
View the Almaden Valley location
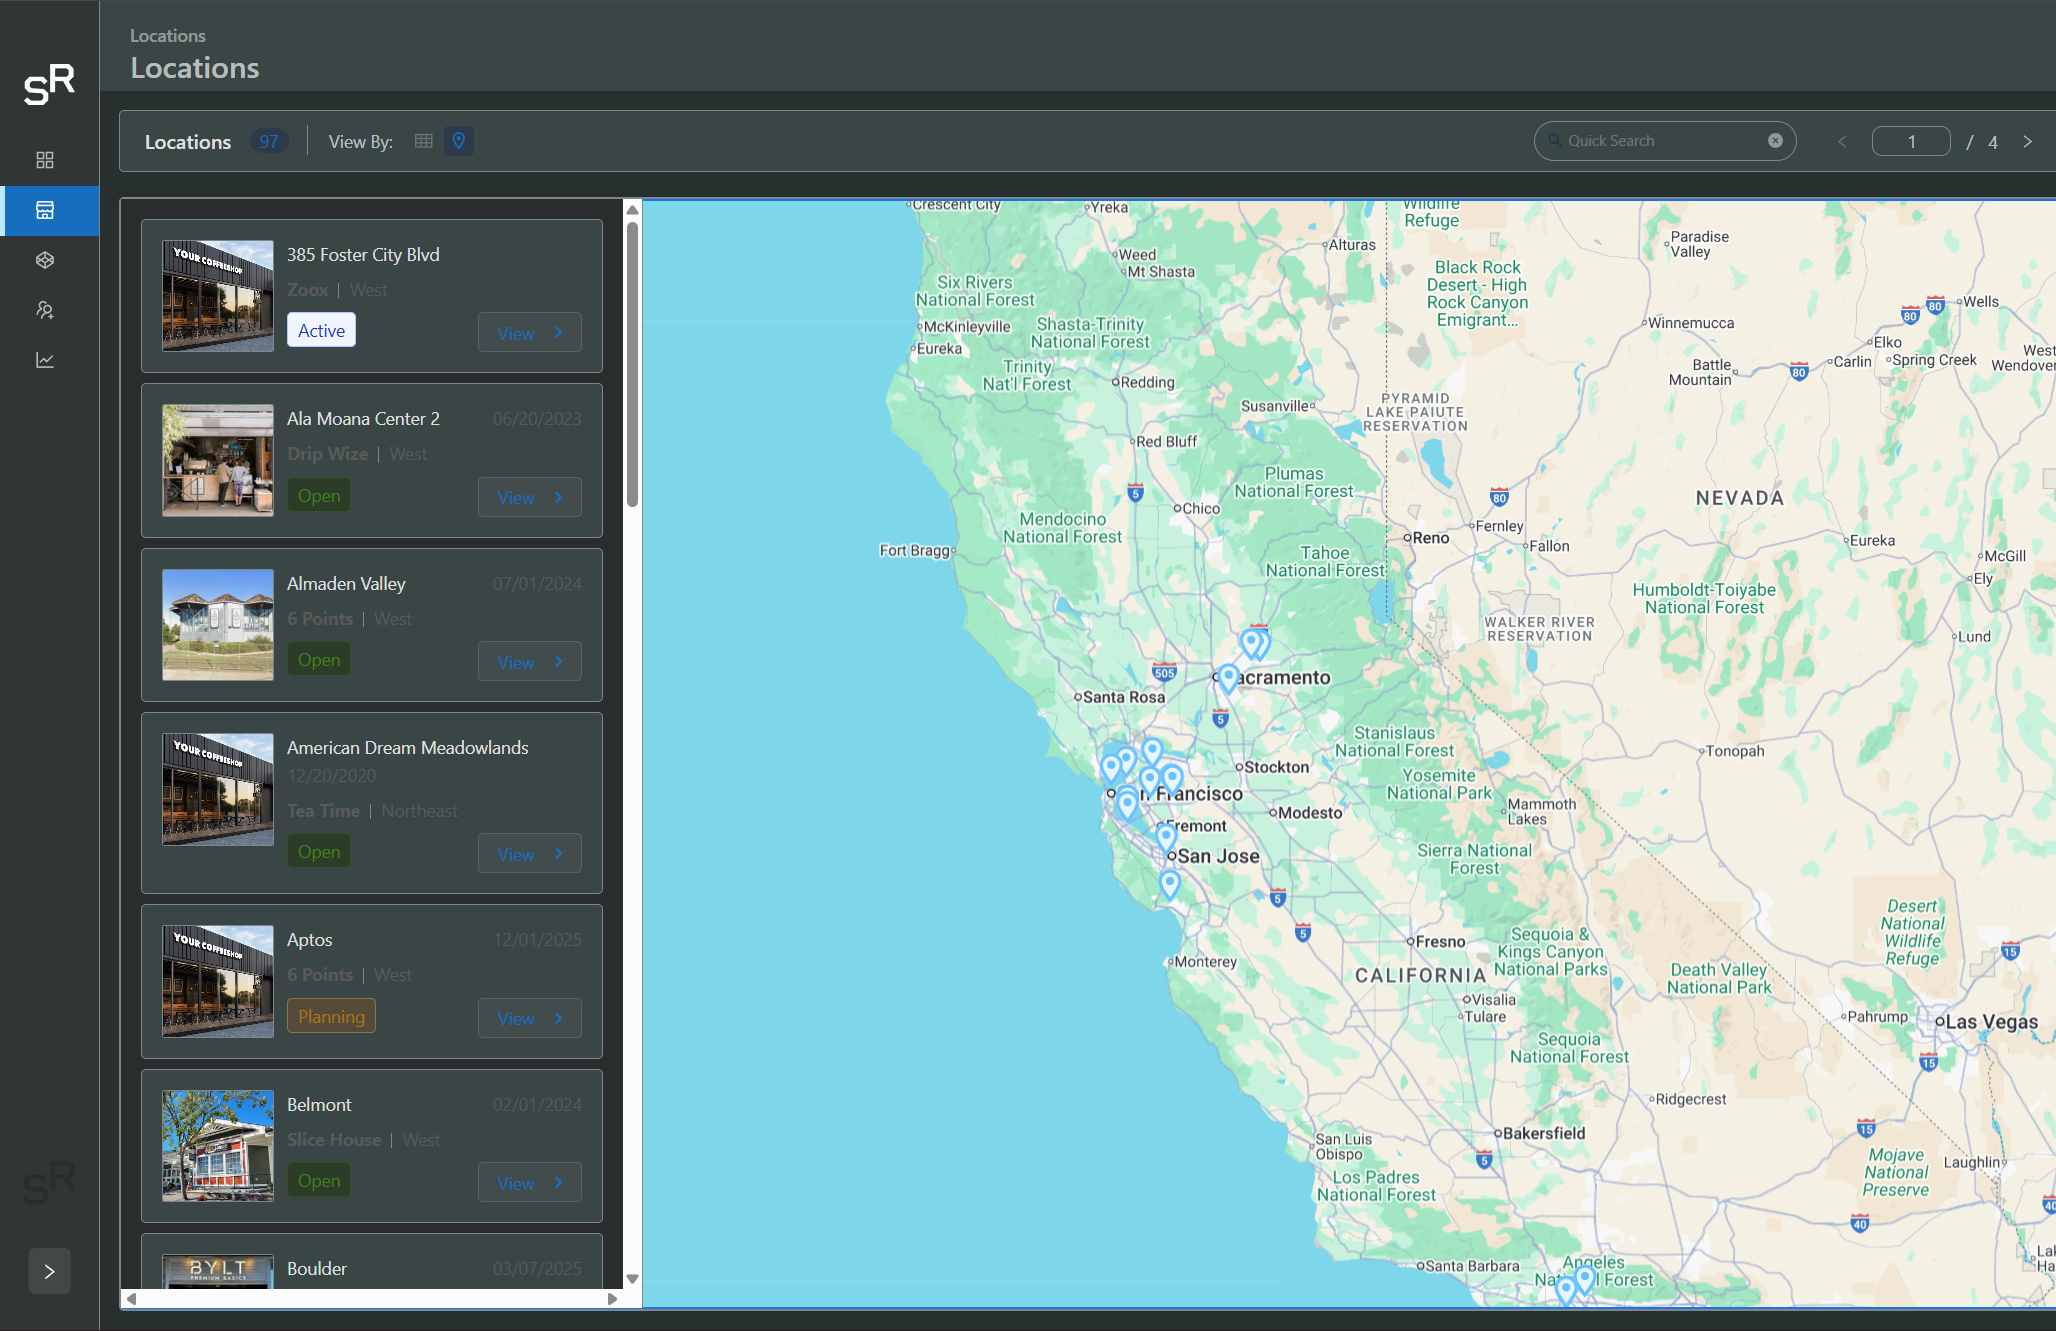(x=529, y=662)
